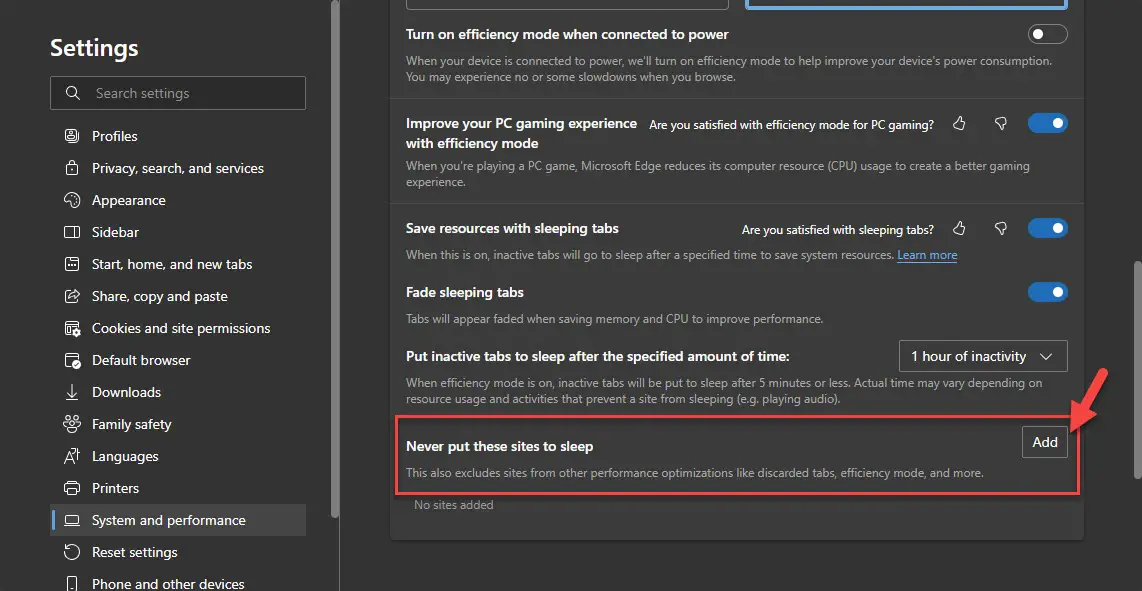Open the 1 hour of inactivity dropdown

click(983, 356)
